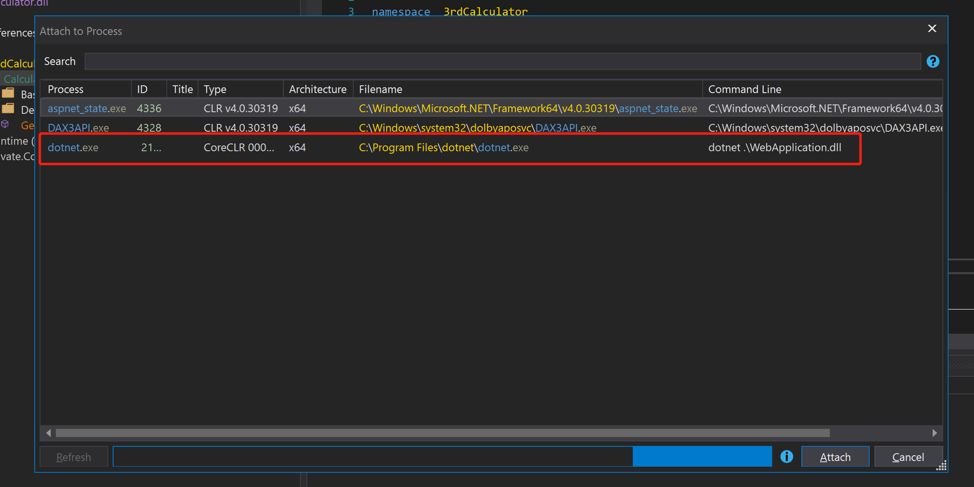Viewport: 974px width, 487px height.
Task: Click the dotnet .\WebApplication.dll command line
Action: pos(775,148)
